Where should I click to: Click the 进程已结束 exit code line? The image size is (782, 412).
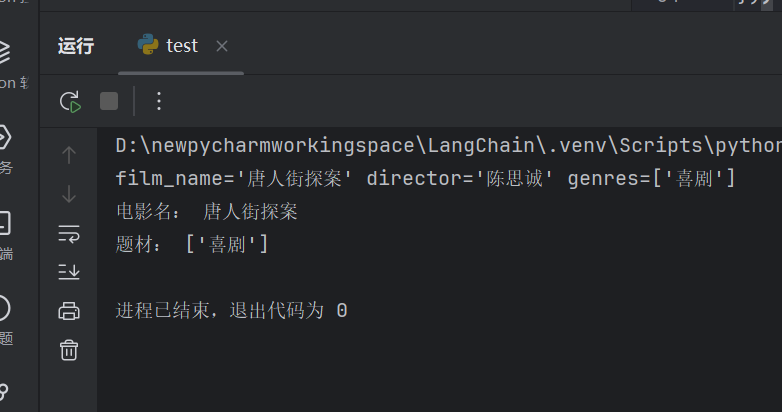231,311
